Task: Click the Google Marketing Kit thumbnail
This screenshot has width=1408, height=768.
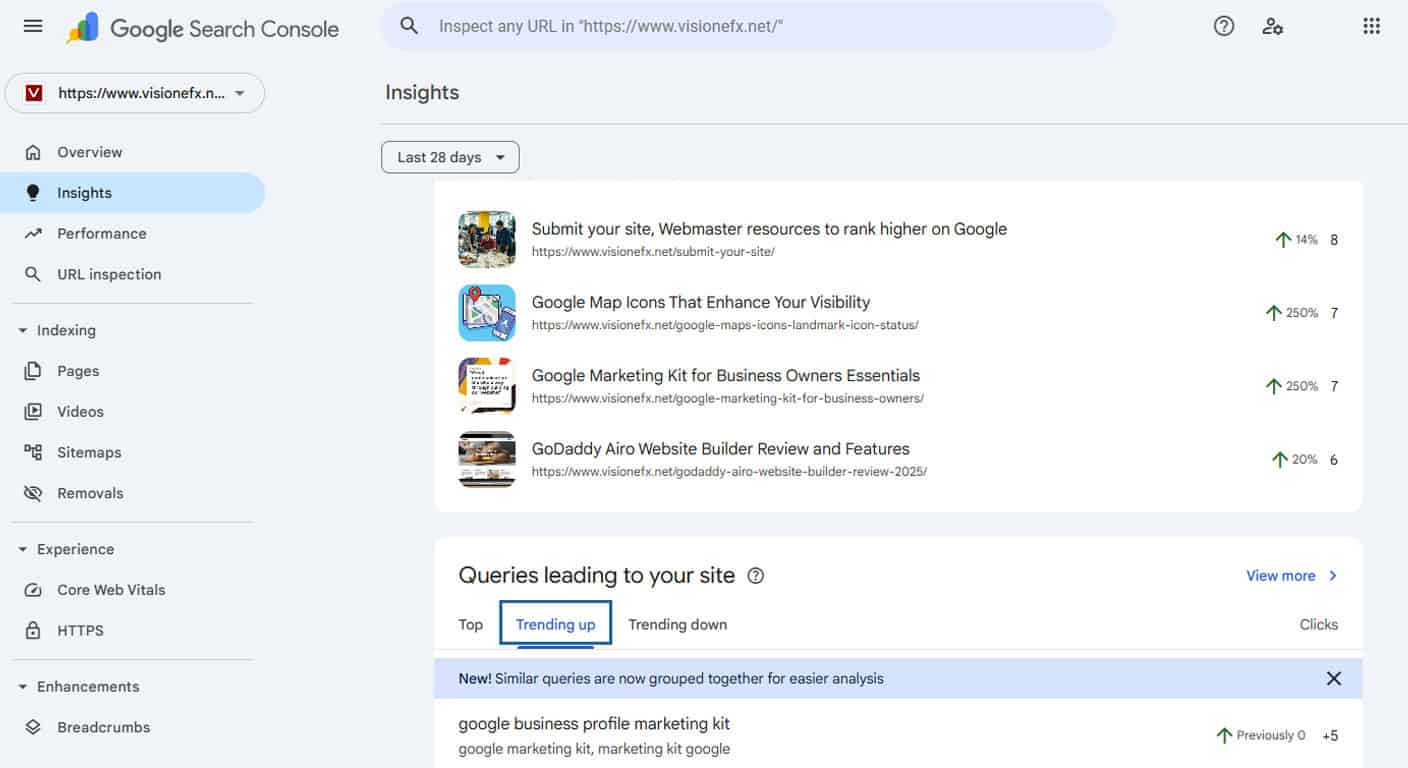Action: (487, 386)
